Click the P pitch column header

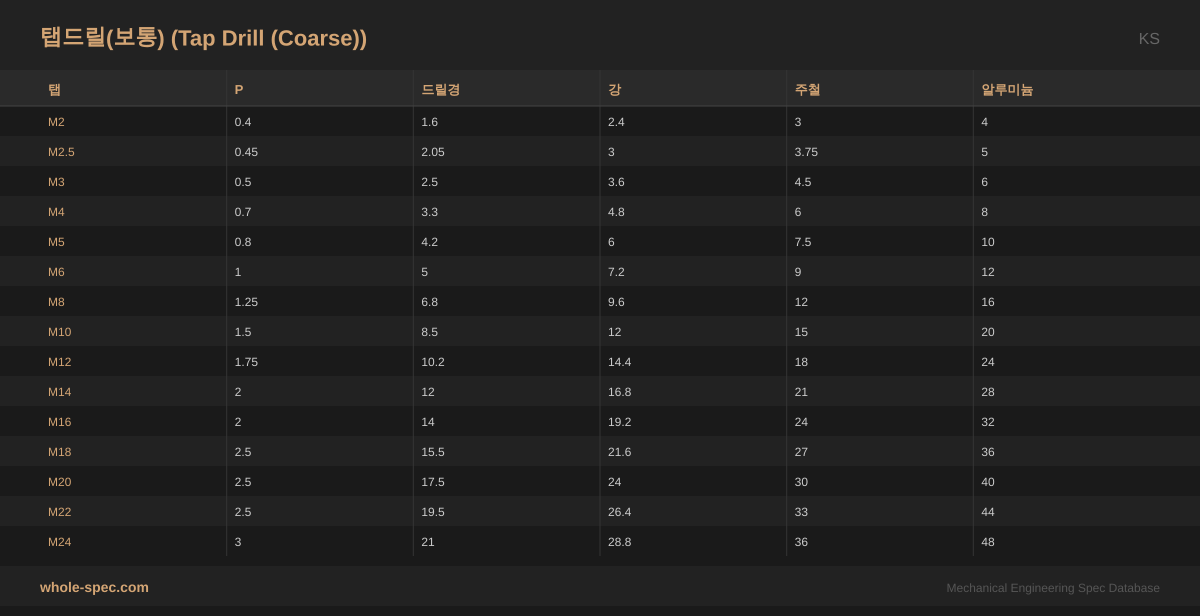click(239, 90)
